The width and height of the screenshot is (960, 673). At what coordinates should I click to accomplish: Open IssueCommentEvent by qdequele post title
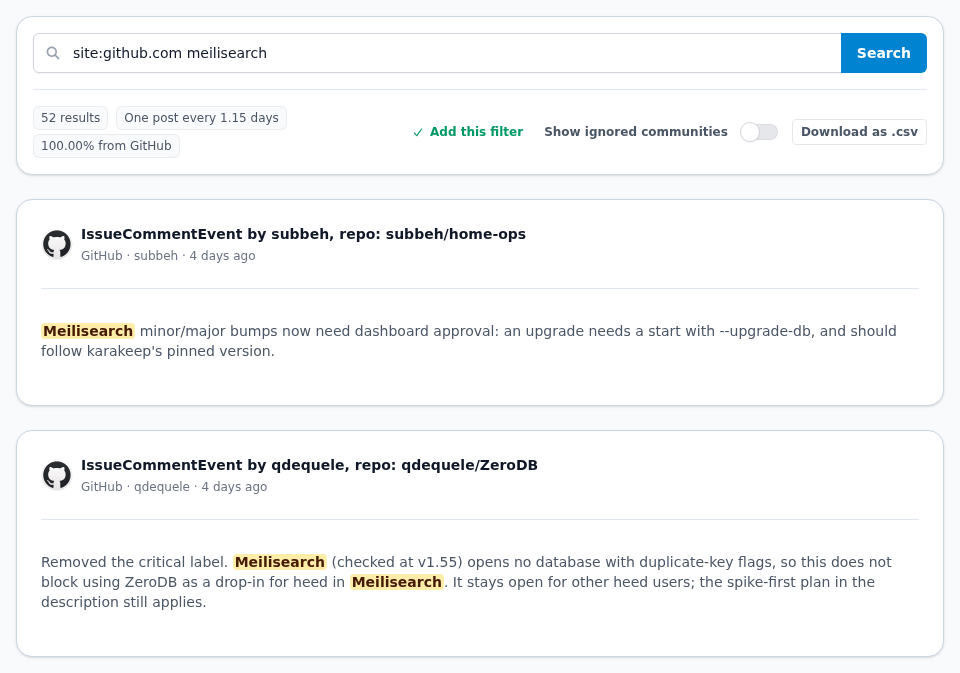(x=309, y=465)
